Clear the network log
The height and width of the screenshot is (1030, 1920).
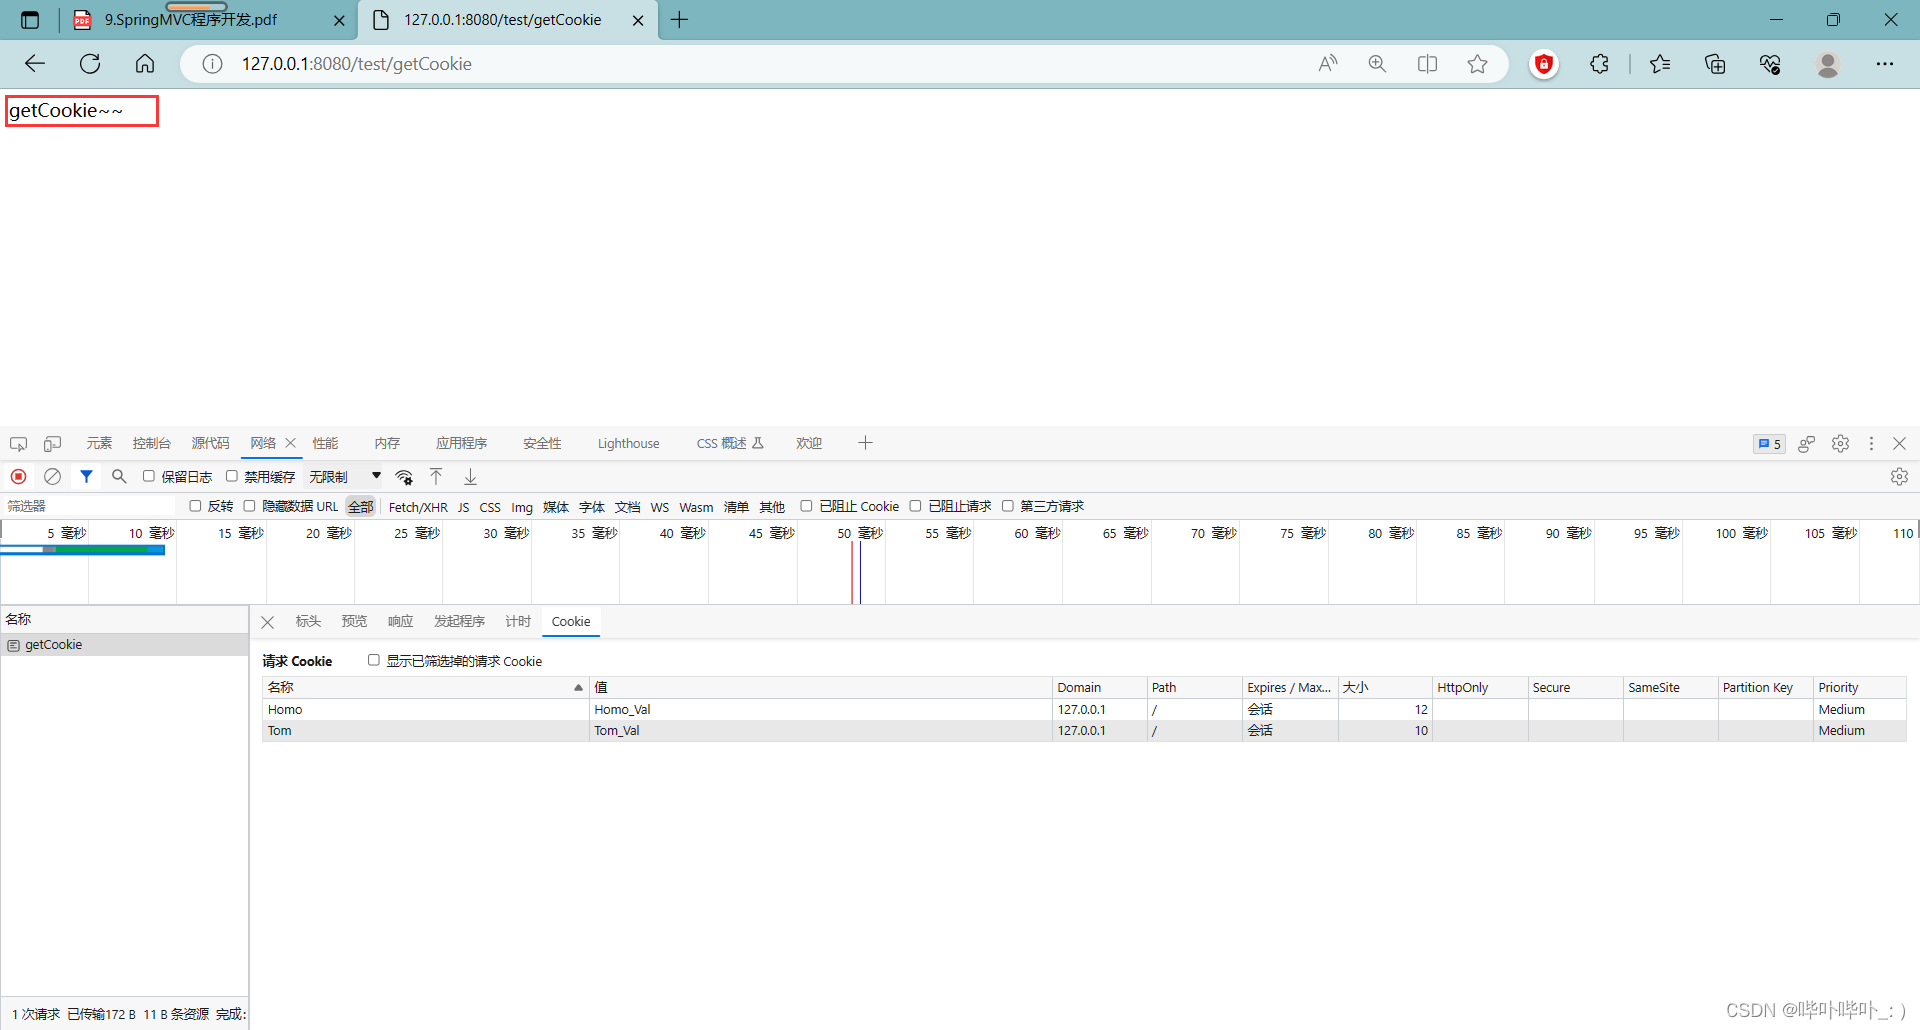pyautogui.click(x=52, y=477)
